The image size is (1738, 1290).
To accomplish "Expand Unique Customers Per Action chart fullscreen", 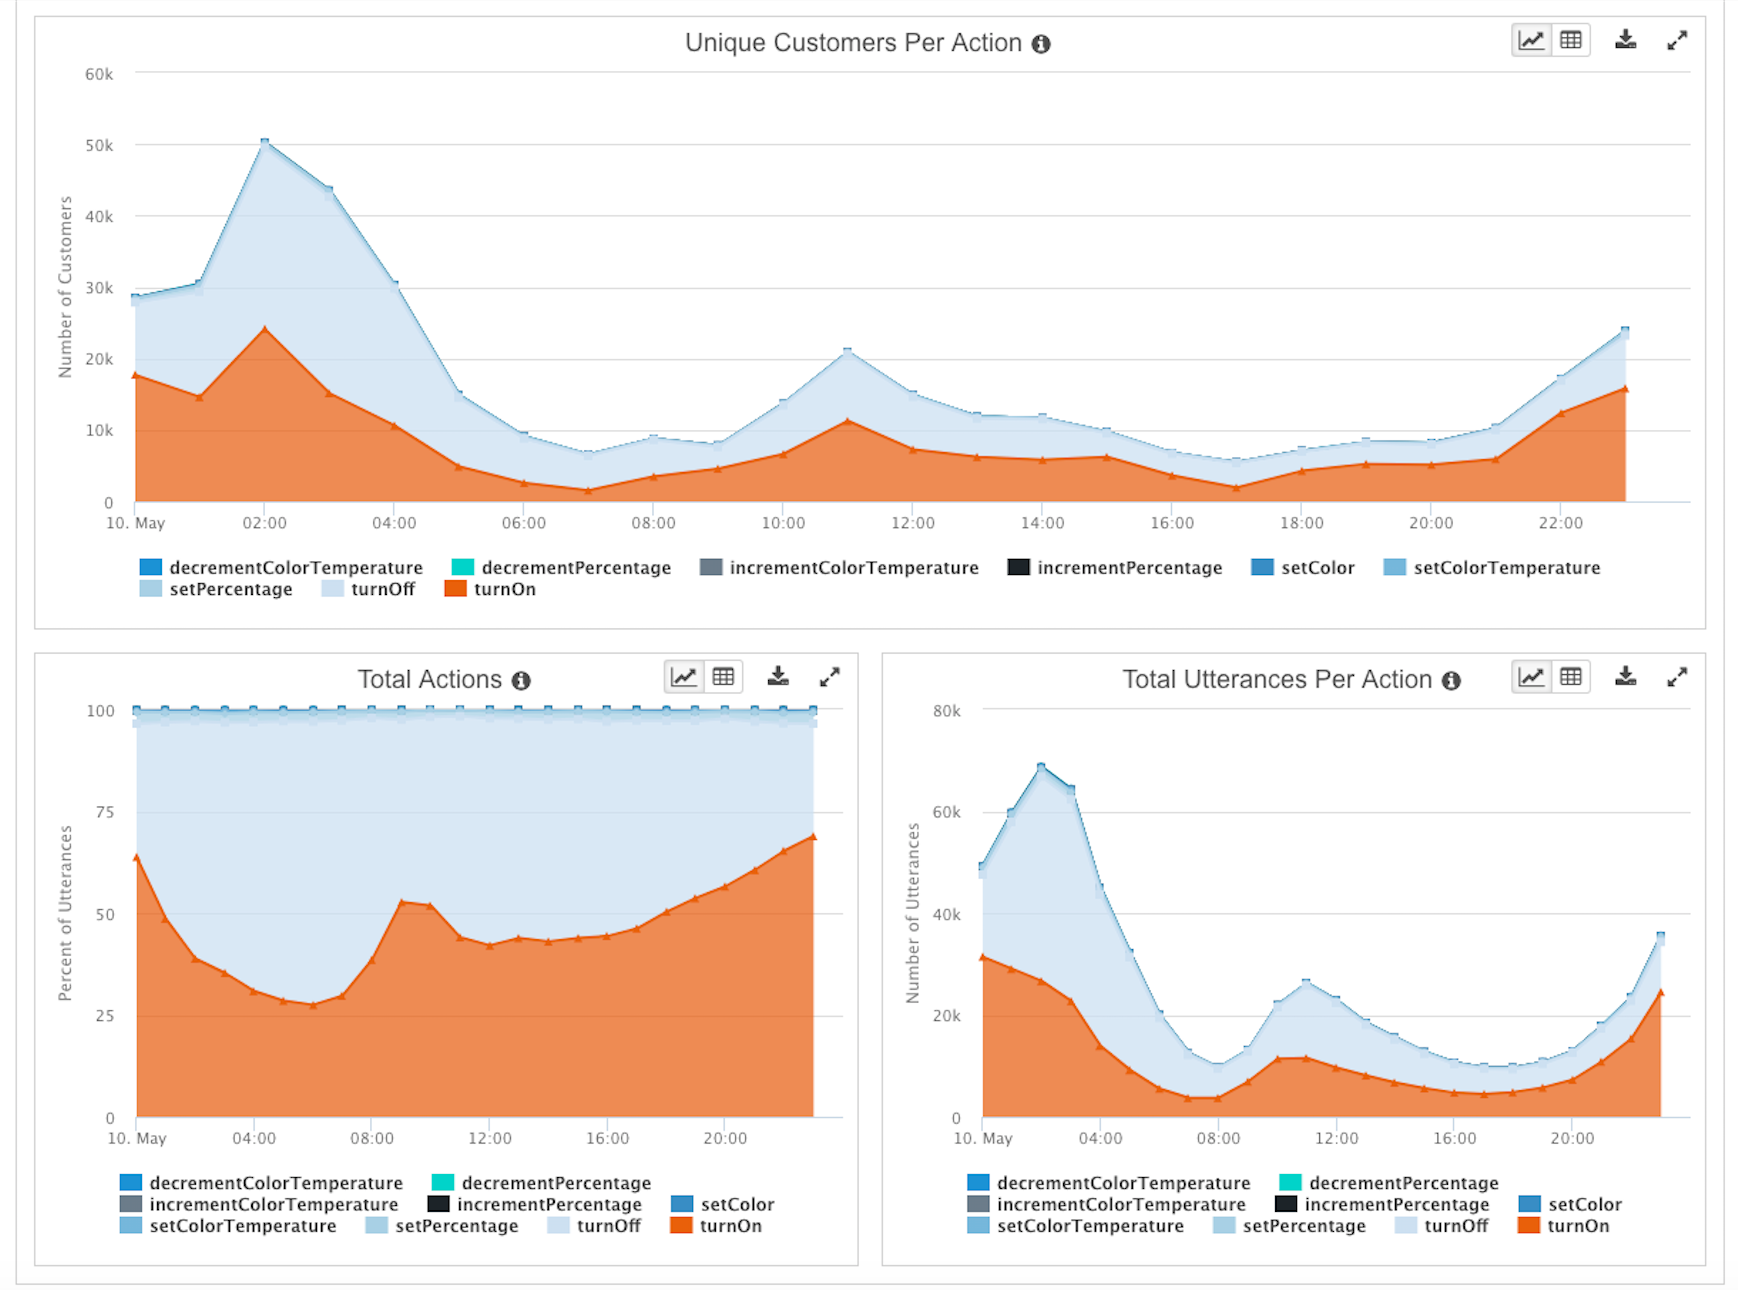I will coord(1677,40).
